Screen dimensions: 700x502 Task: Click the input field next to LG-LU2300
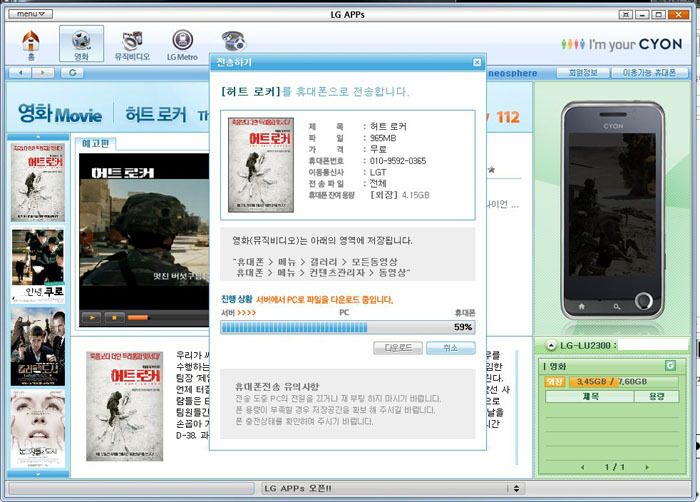pyautogui.click(x=654, y=345)
